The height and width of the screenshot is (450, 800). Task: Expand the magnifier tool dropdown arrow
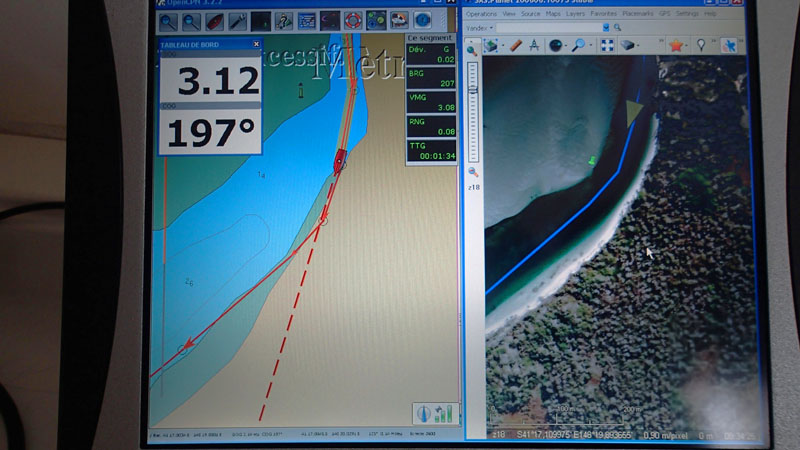(591, 46)
